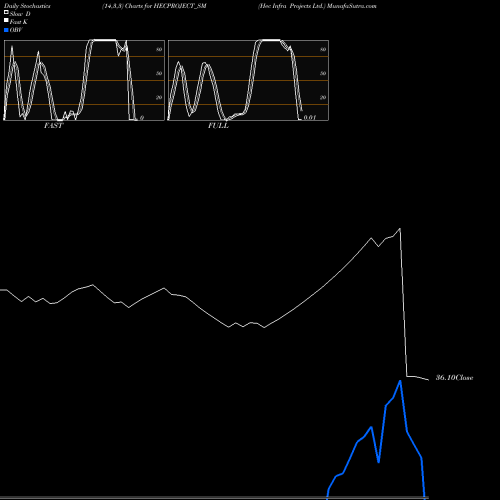Click the 'Hec Infra Projects Ltd.' company name
Image resolution: width=500 pixels, height=500 pixels.
[291, 6]
